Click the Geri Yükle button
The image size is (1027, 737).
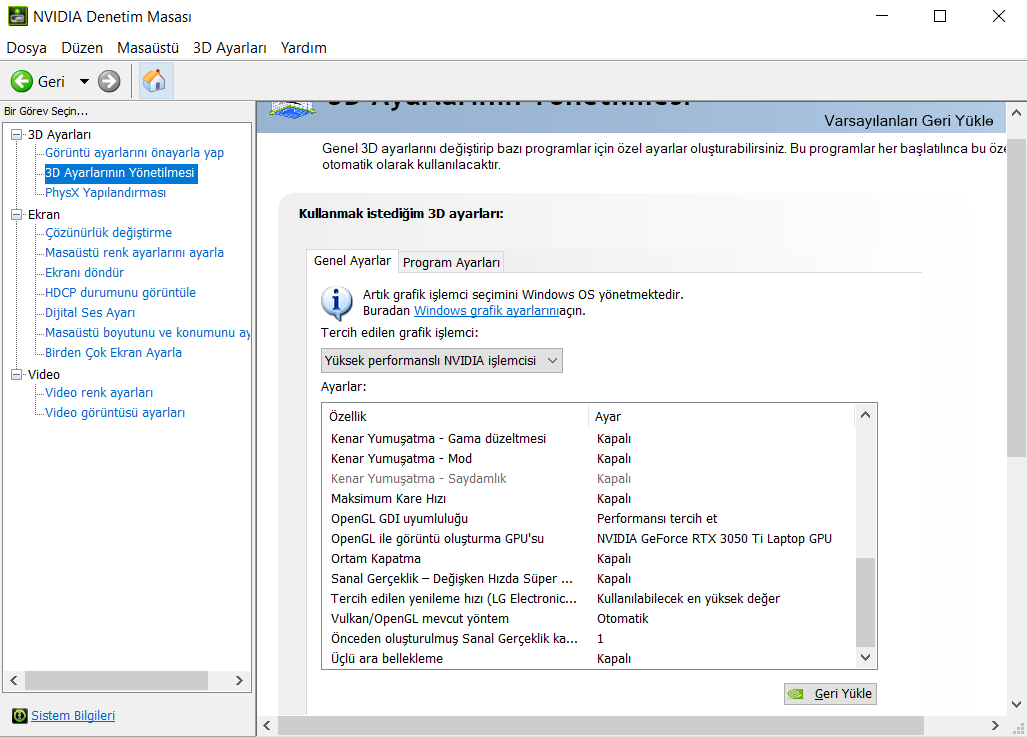pos(830,694)
